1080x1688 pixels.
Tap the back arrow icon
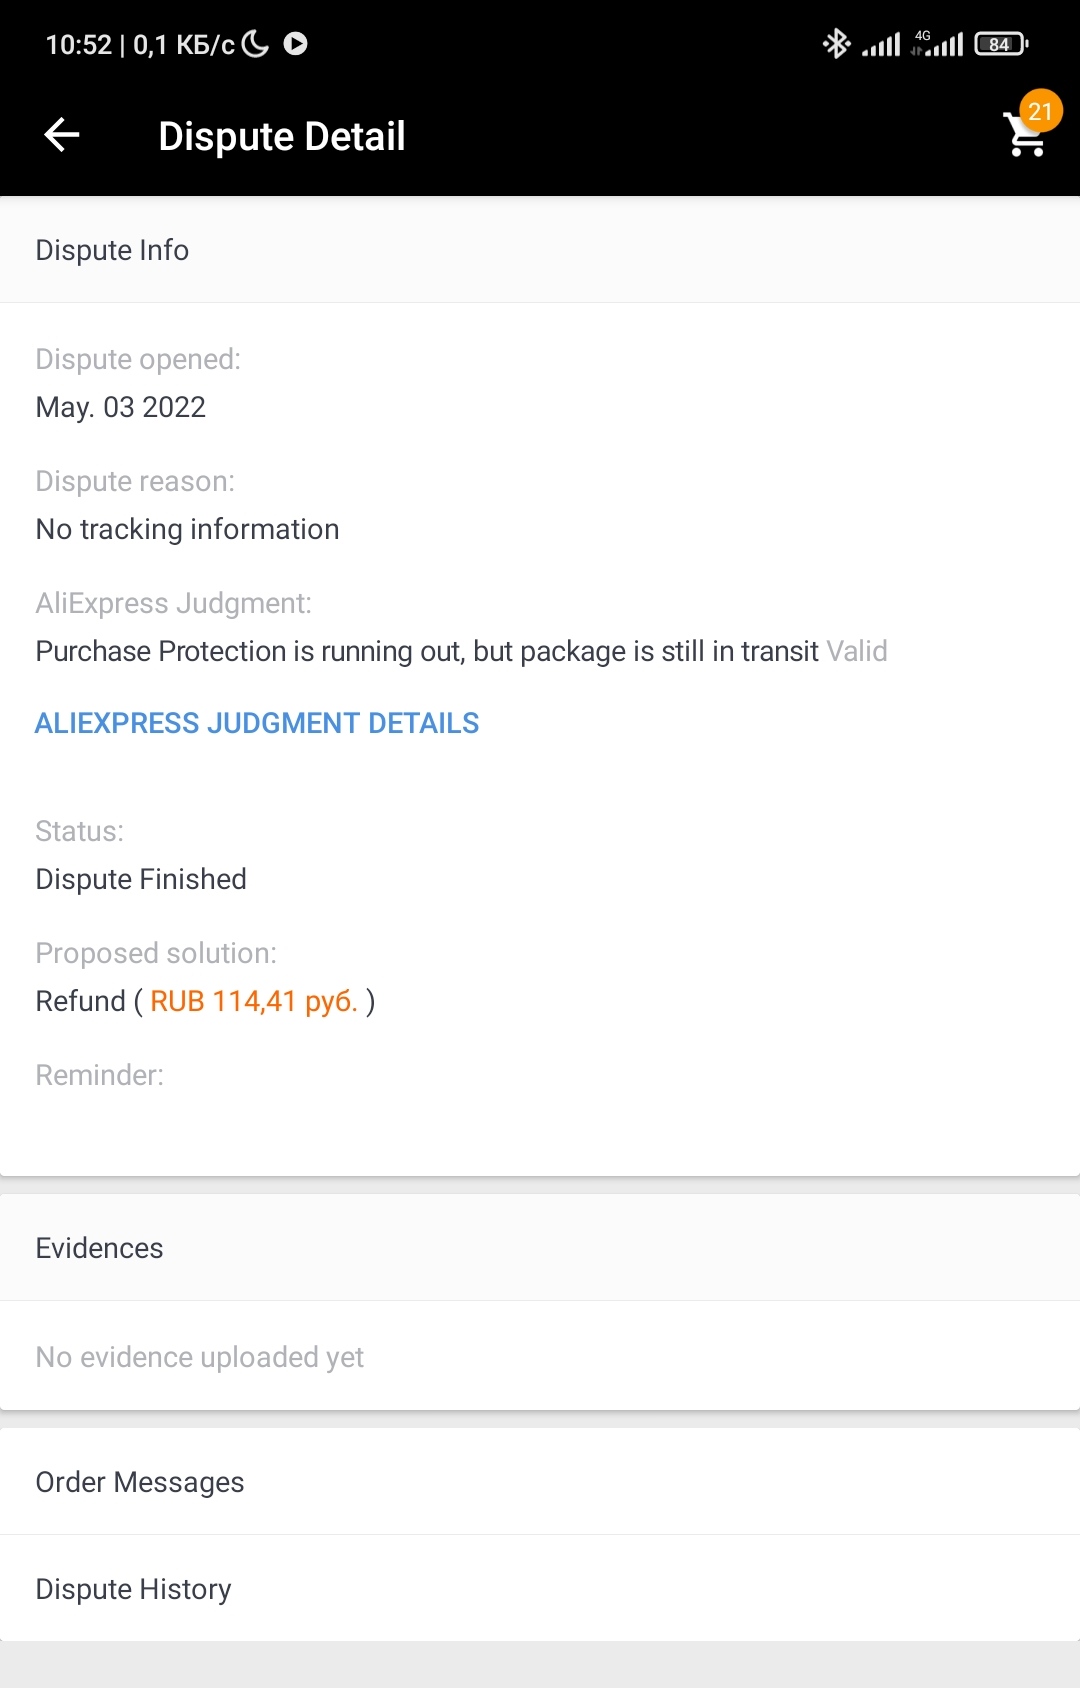click(62, 135)
